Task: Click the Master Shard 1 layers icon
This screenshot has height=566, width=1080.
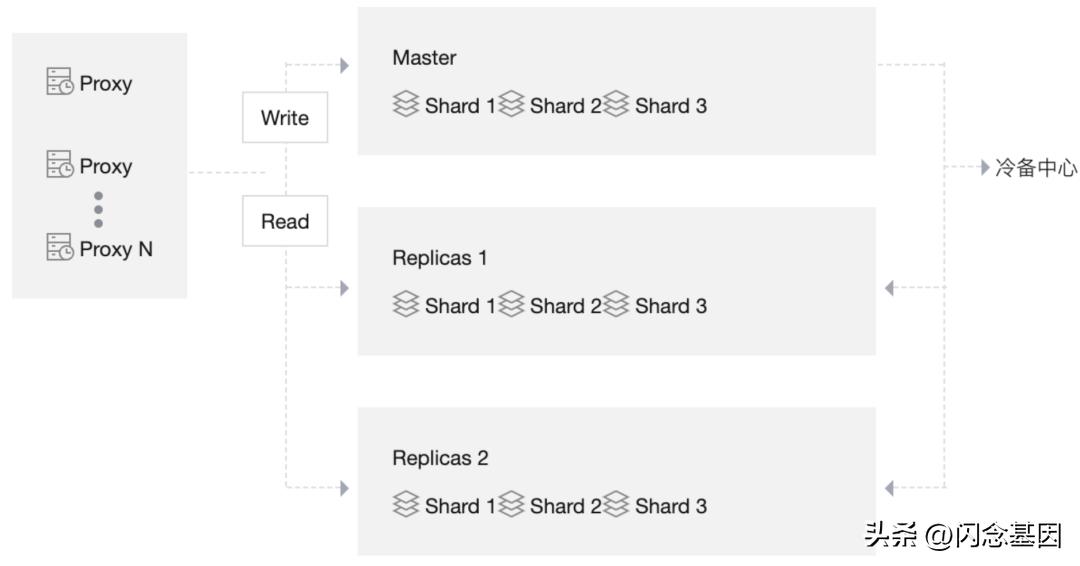Action: [405, 105]
